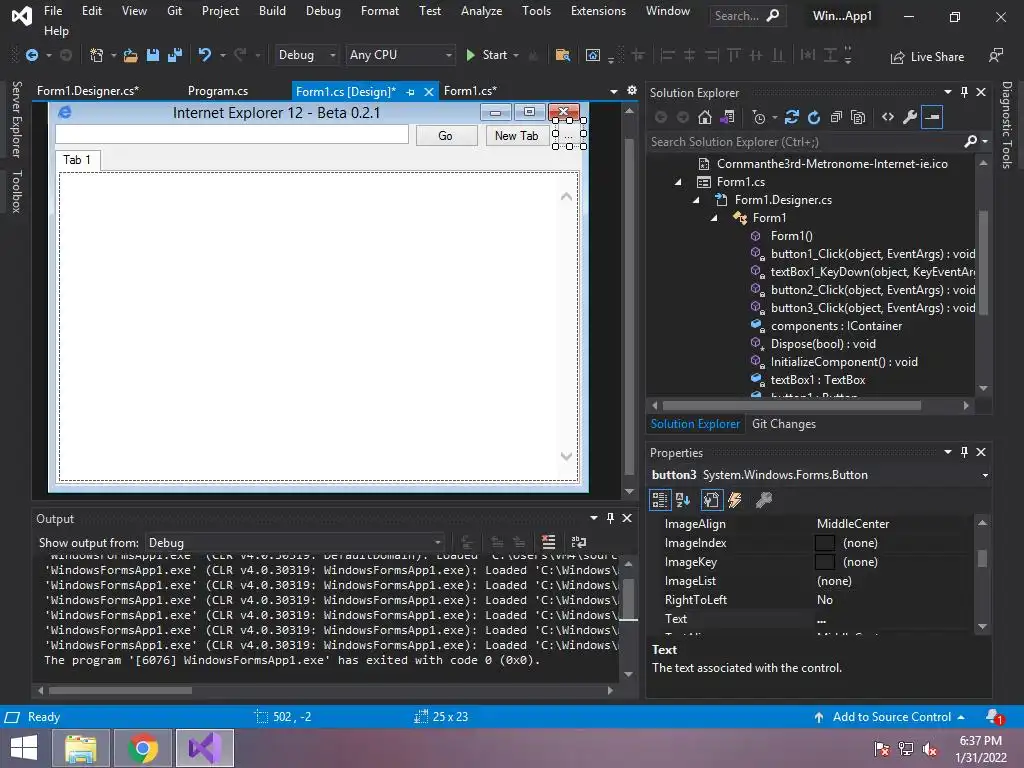Create a new project from the toolbar
Image resolution: width=1024 pixels, height=768 pixels.
[x=96, y=56]
